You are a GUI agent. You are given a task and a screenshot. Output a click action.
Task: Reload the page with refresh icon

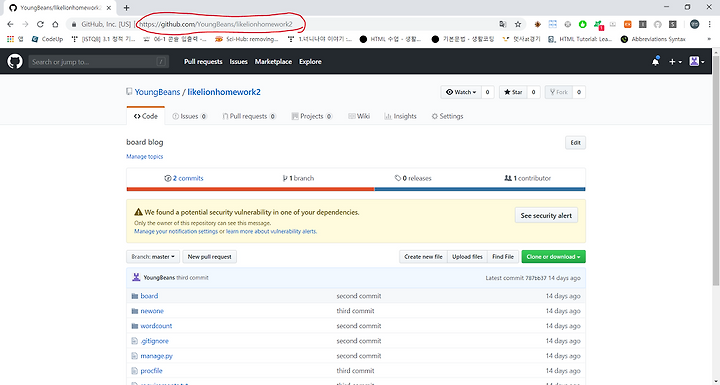pos(40,24)
